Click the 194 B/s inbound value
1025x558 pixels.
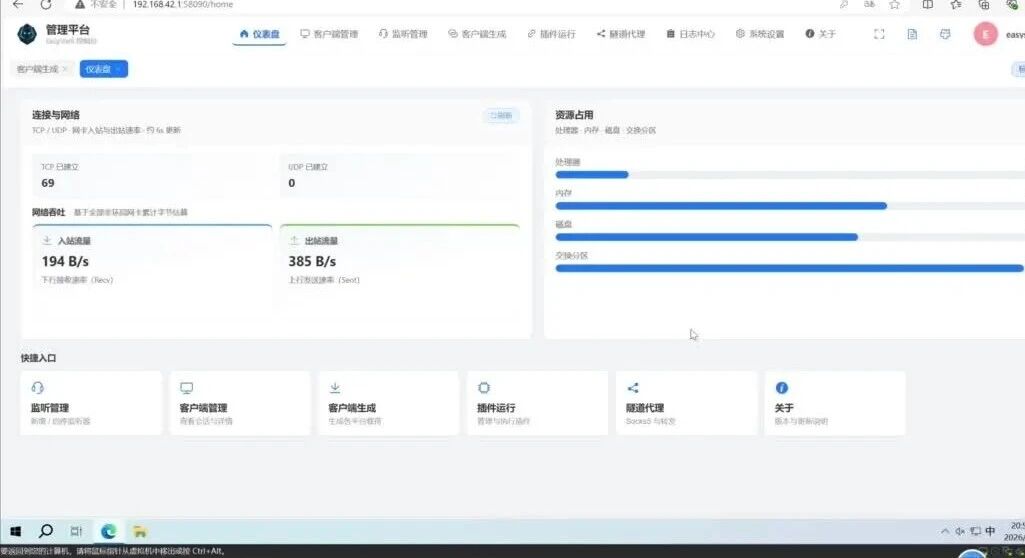pos(65,261)
